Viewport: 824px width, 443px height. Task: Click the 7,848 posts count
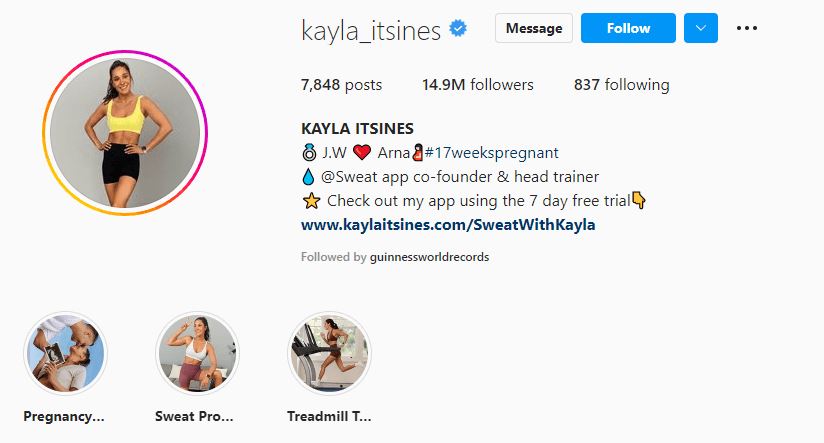[342, 85]
